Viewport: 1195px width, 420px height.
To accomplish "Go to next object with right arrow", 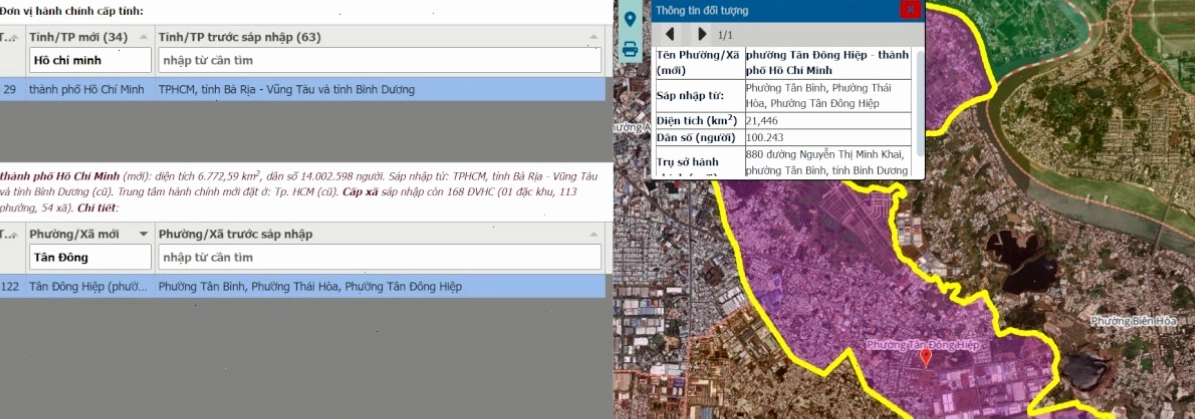I will tap(703, 34).
